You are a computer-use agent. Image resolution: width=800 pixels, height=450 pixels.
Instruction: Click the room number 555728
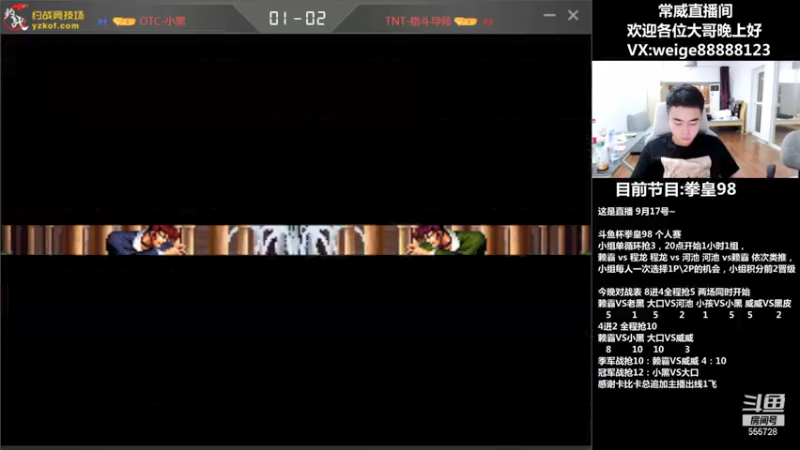[763, 432]
